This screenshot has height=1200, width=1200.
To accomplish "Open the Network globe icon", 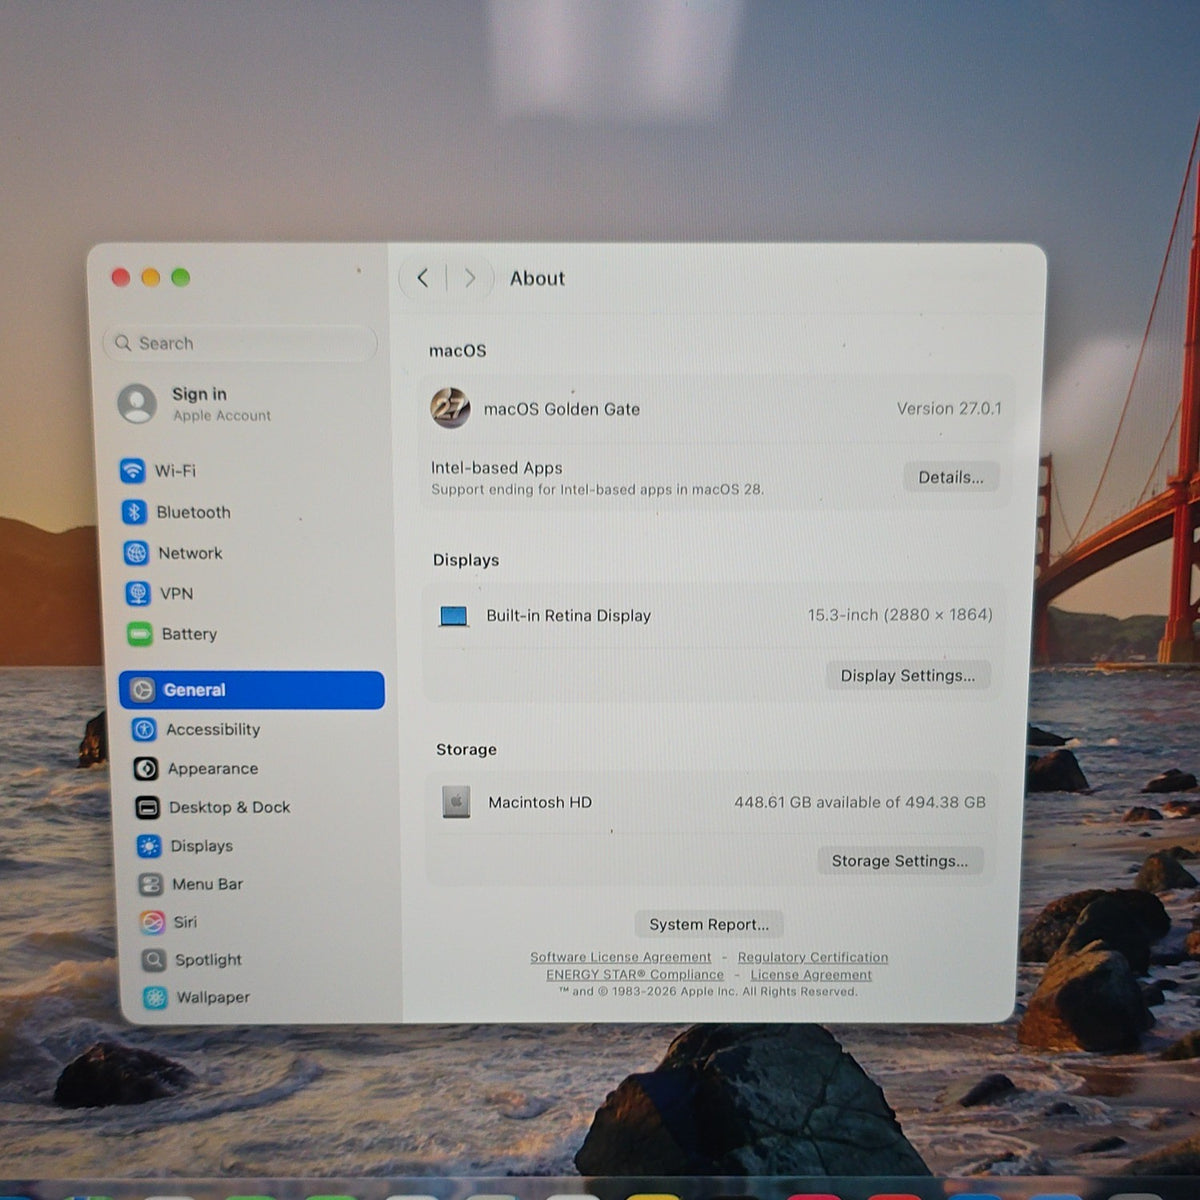I will (136, 553).
